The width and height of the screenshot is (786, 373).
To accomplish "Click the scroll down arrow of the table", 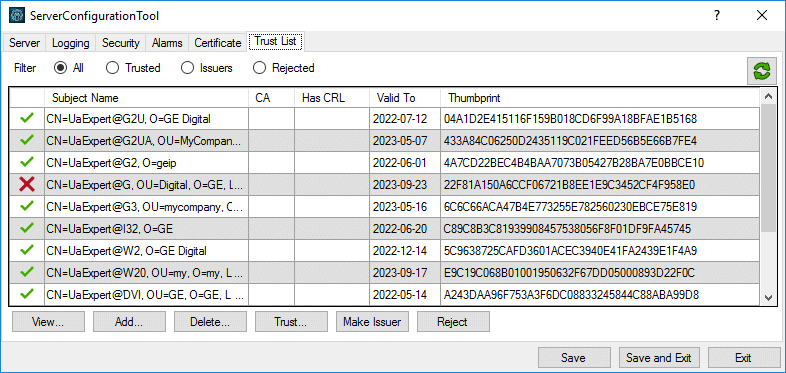I will click(x=767, y=297).
